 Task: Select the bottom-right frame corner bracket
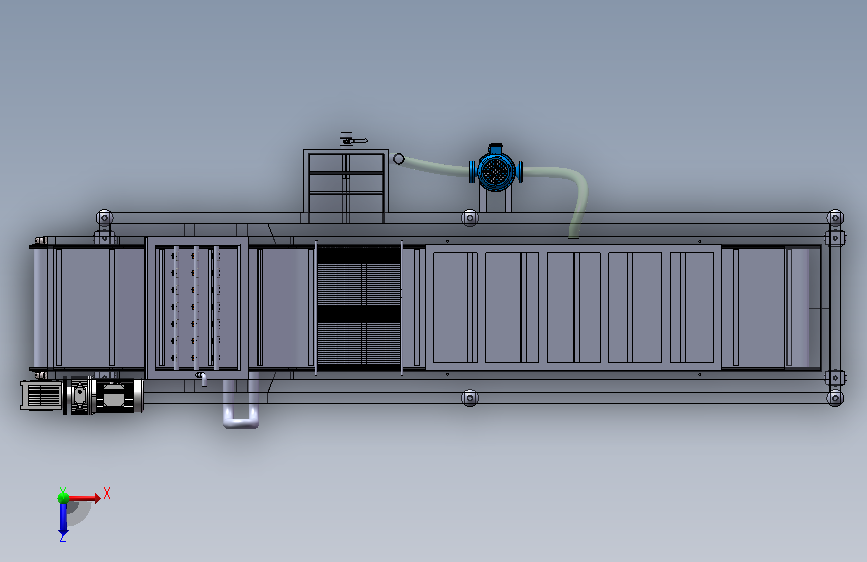[835, 397]
